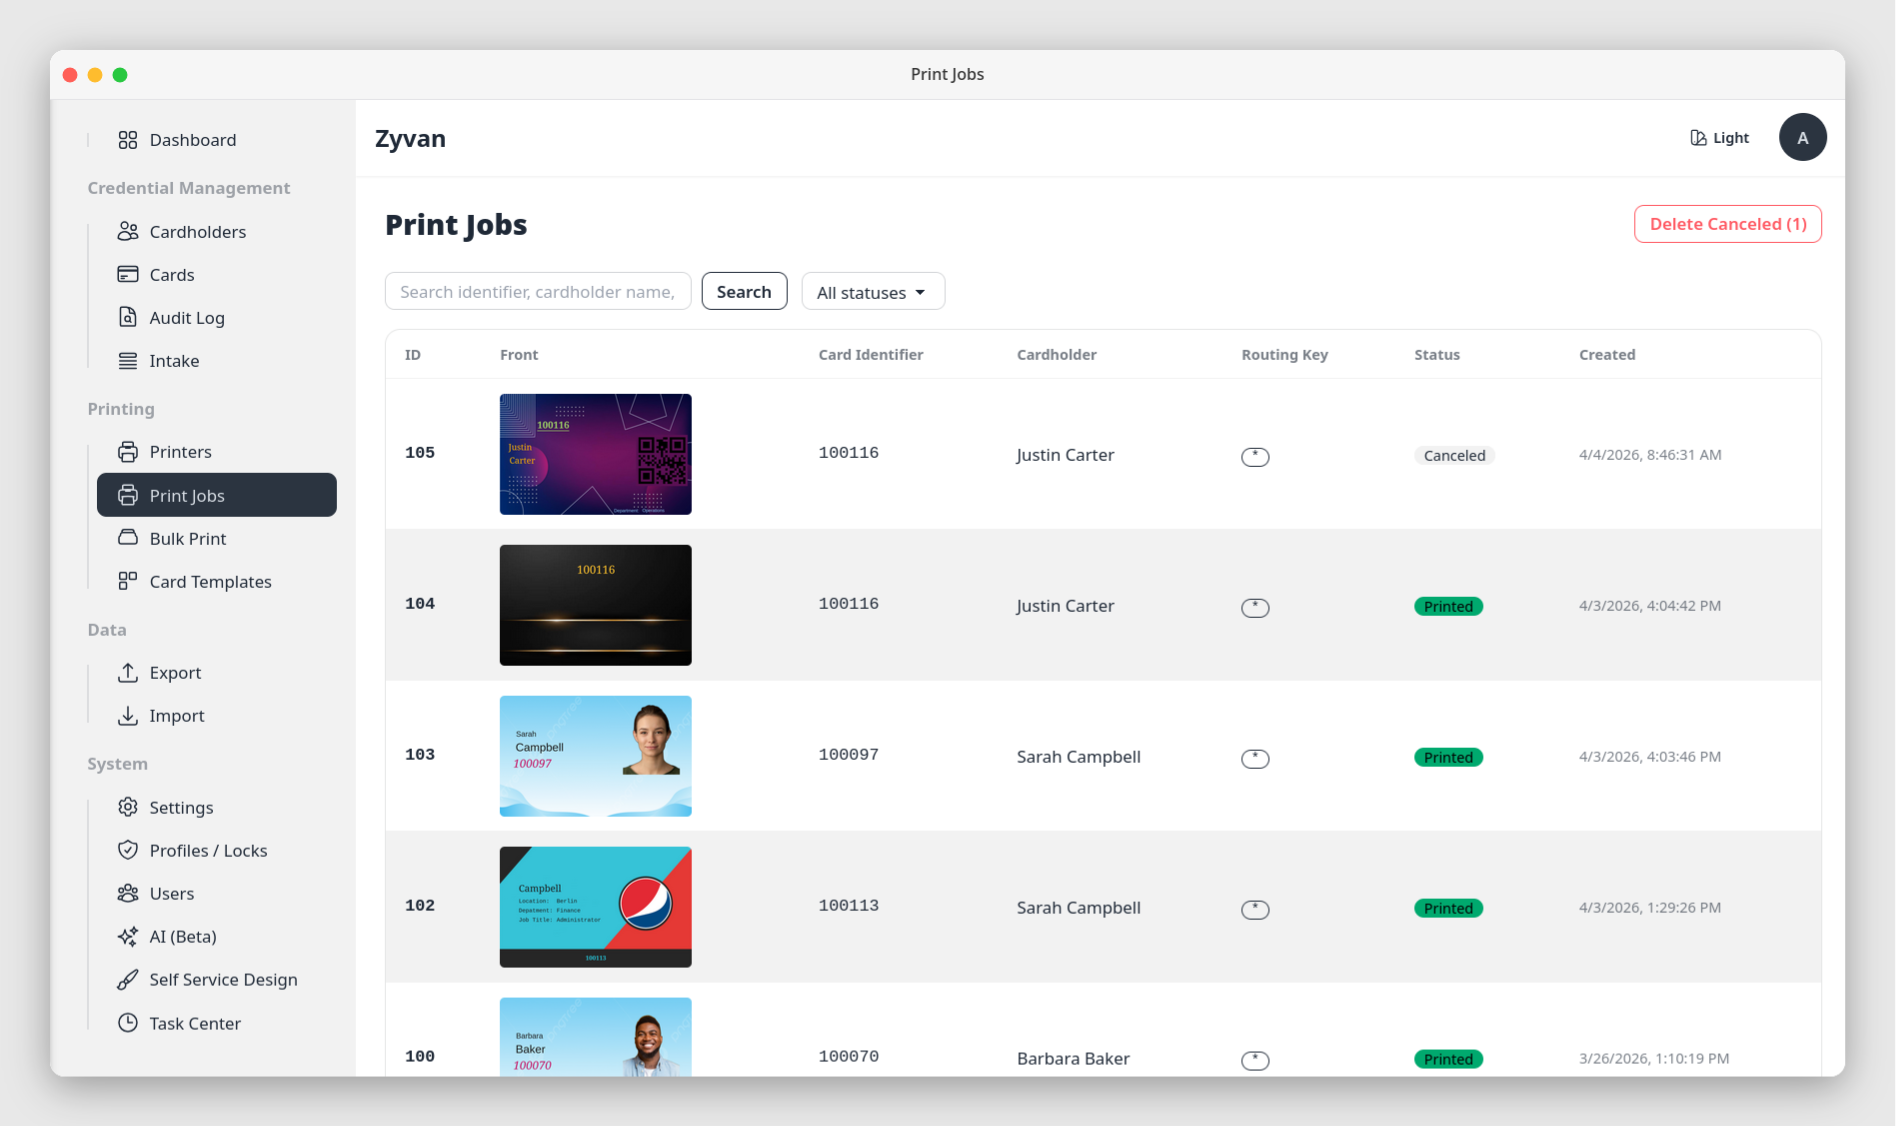Toggle the Light theme switch

[x=1719, y=138]
